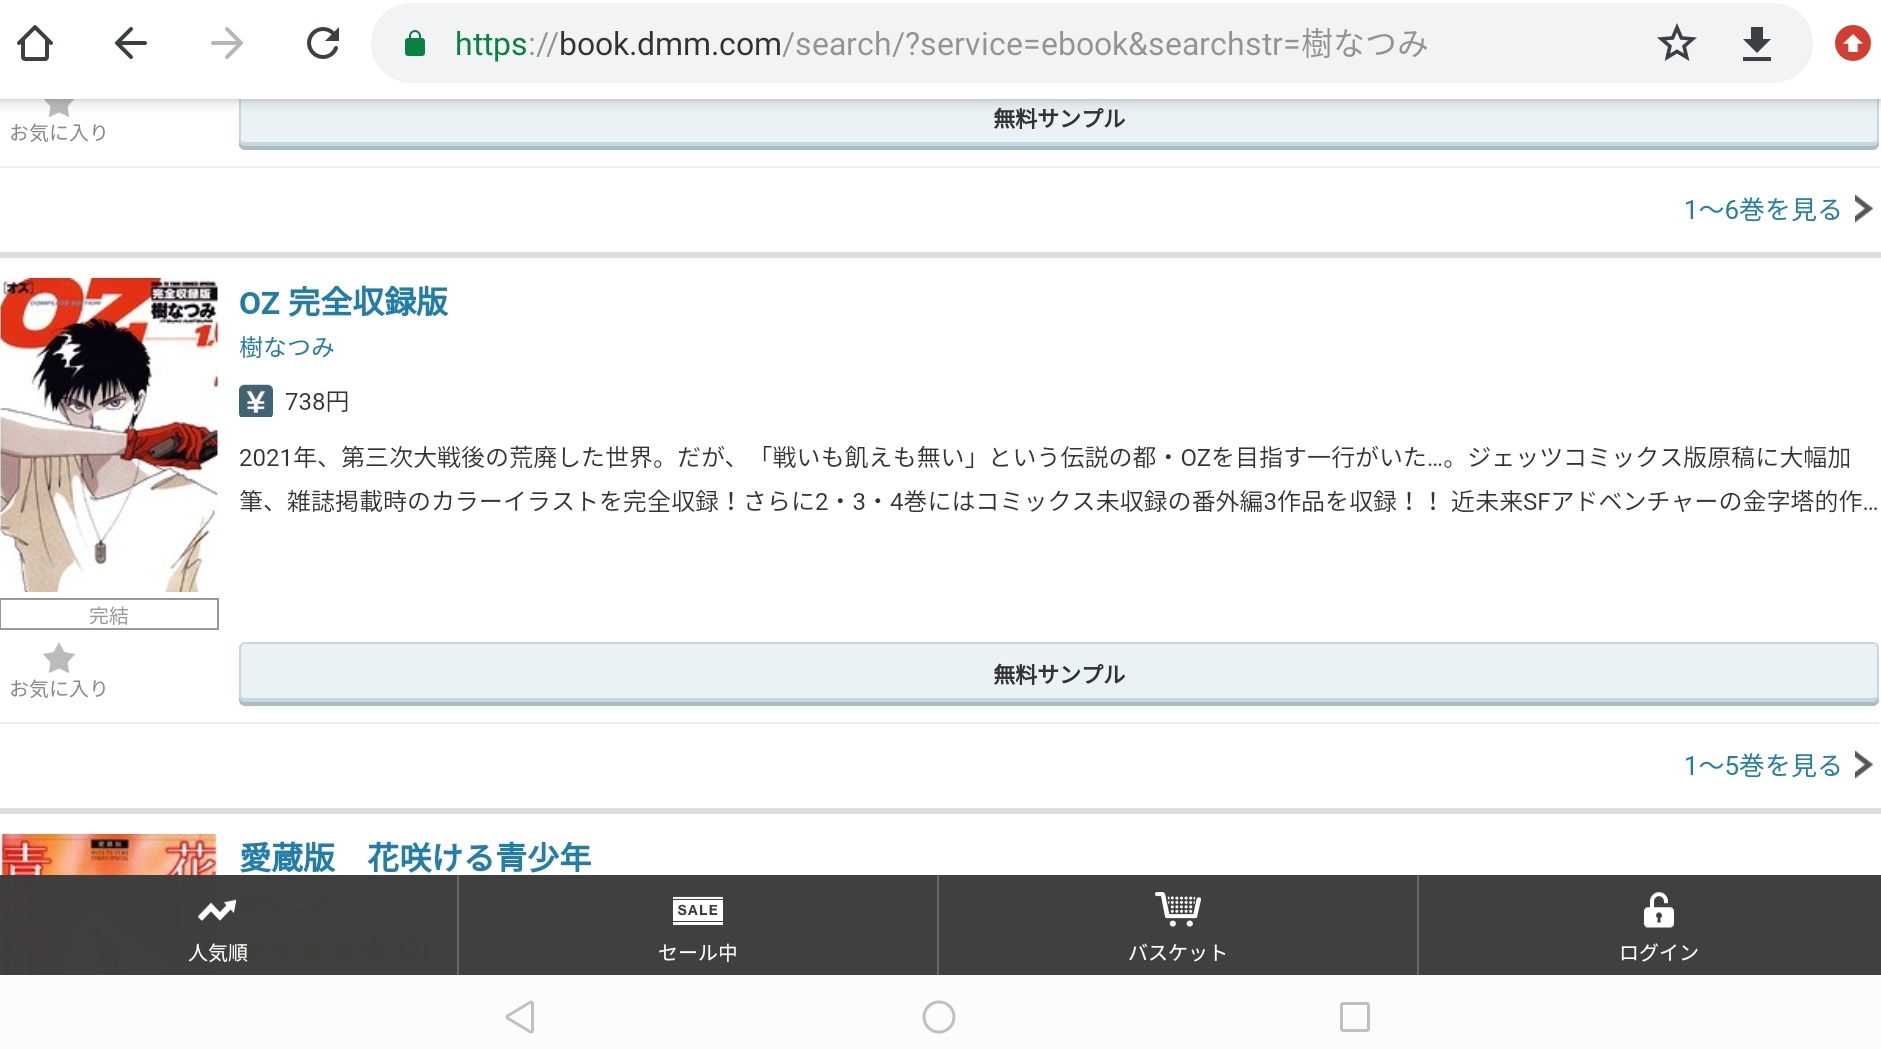This screenshot has width=1881, height=1049.
Task: Open downloads via the download icon
Action: [1756, 44]
